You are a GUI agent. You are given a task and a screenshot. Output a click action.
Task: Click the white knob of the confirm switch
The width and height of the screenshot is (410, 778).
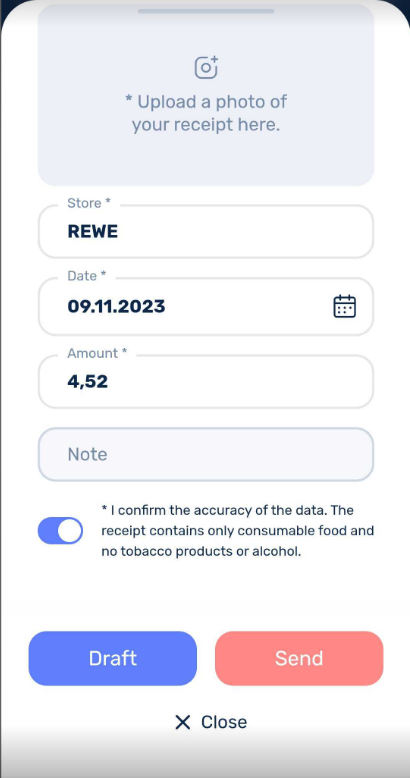click(x=69, y=531)
